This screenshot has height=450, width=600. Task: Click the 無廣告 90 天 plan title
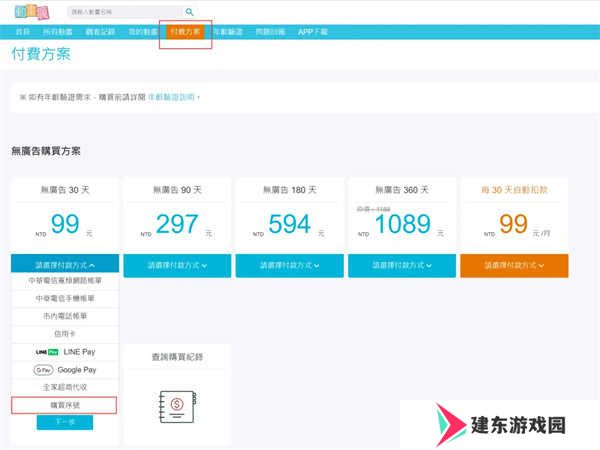177,190
